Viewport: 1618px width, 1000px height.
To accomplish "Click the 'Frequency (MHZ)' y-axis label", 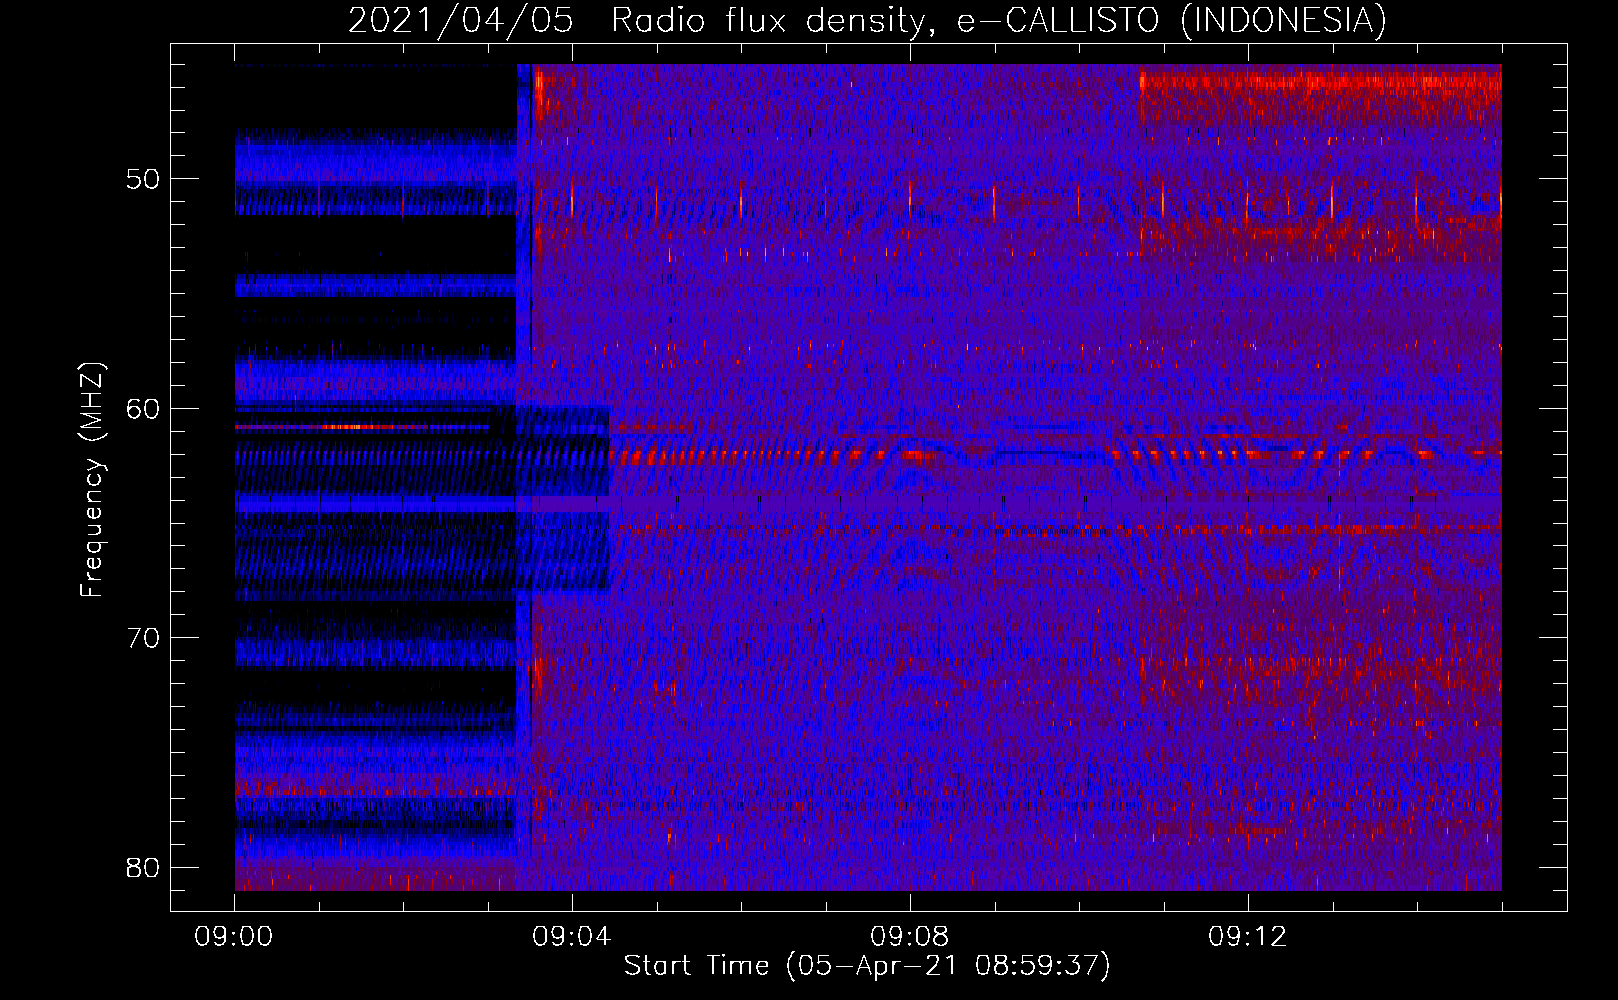I will coord(92,480).
